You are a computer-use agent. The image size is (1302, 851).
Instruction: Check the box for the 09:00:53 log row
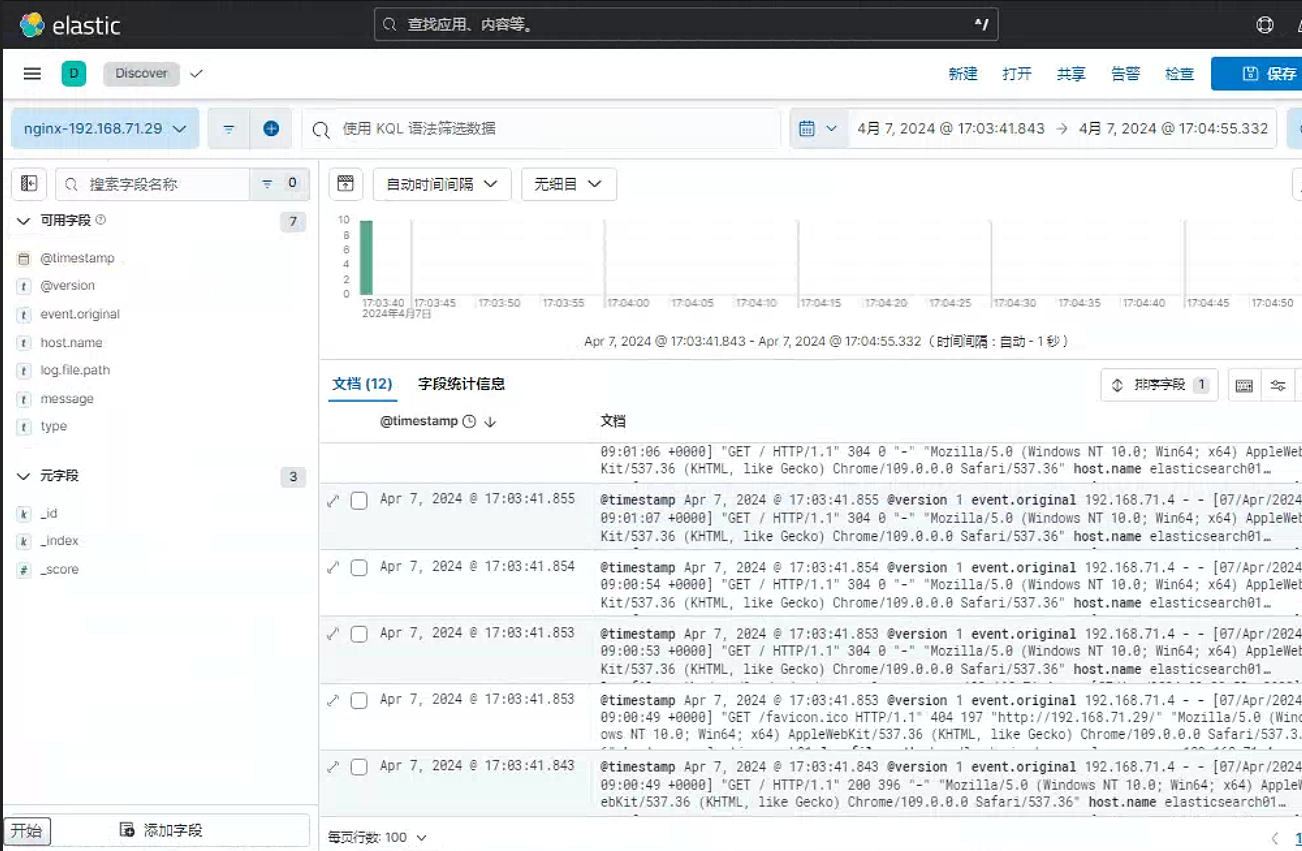359,634
